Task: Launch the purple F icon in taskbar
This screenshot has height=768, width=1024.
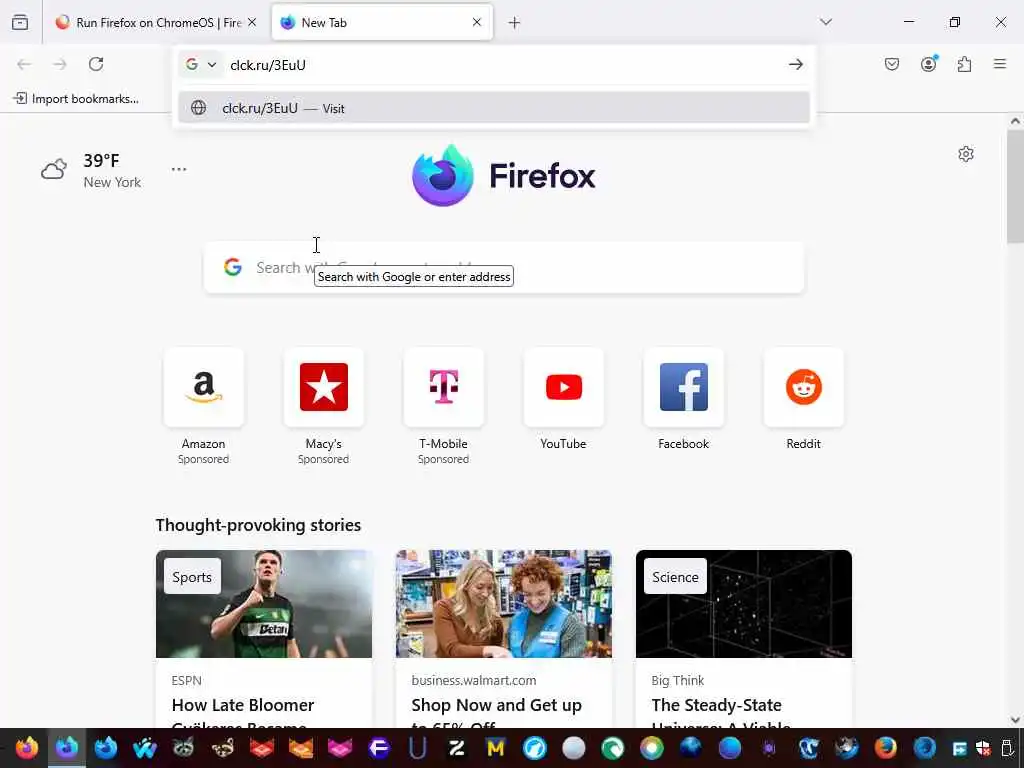Action: click(379, 747)
